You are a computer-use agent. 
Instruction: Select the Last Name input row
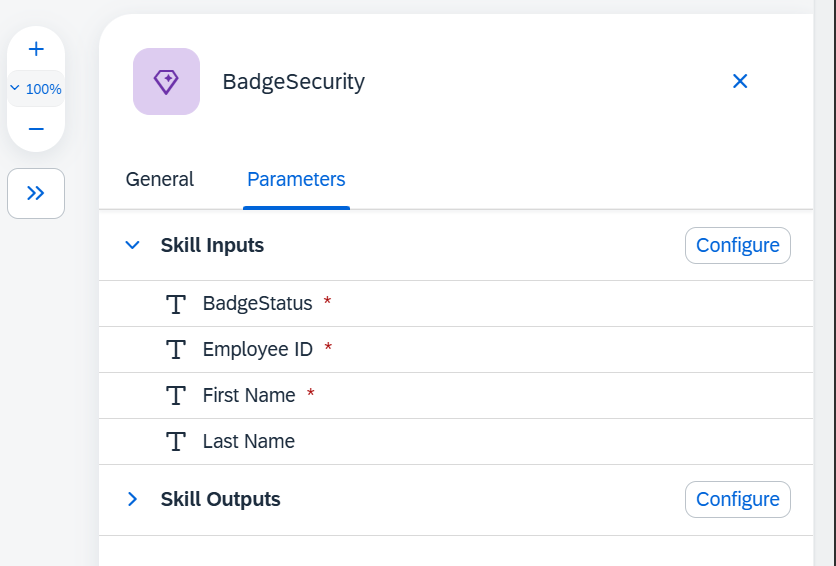coord(456,441)
